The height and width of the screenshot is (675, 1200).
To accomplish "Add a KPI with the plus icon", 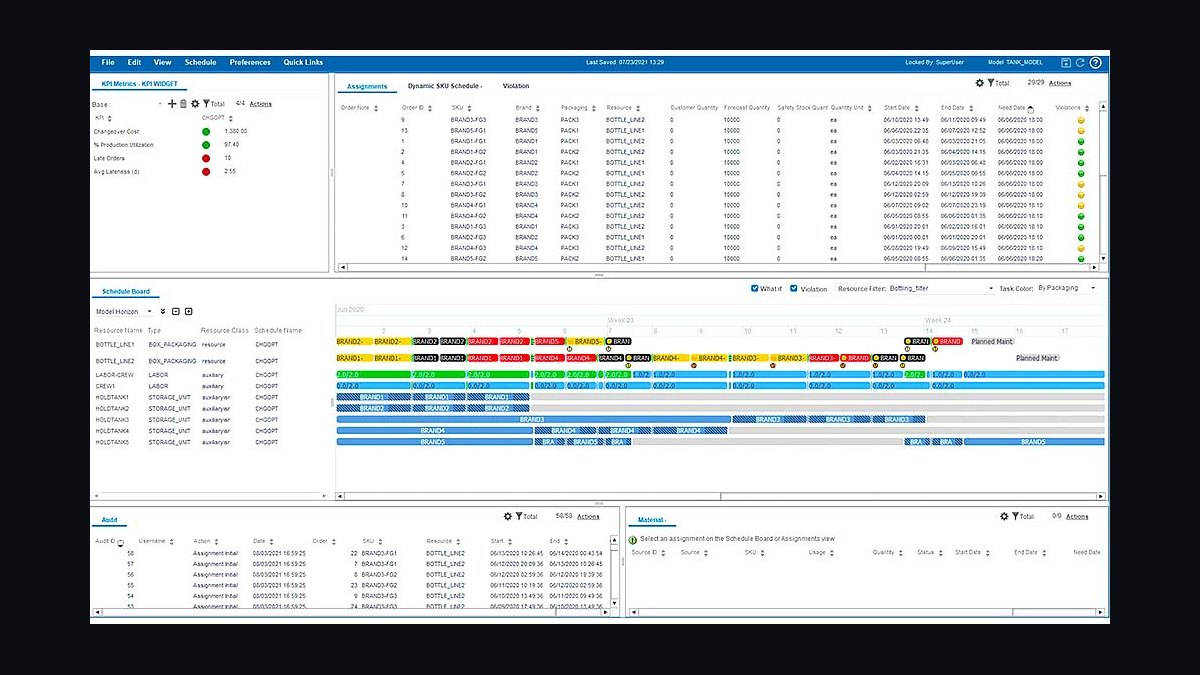I will pos(172,103).
